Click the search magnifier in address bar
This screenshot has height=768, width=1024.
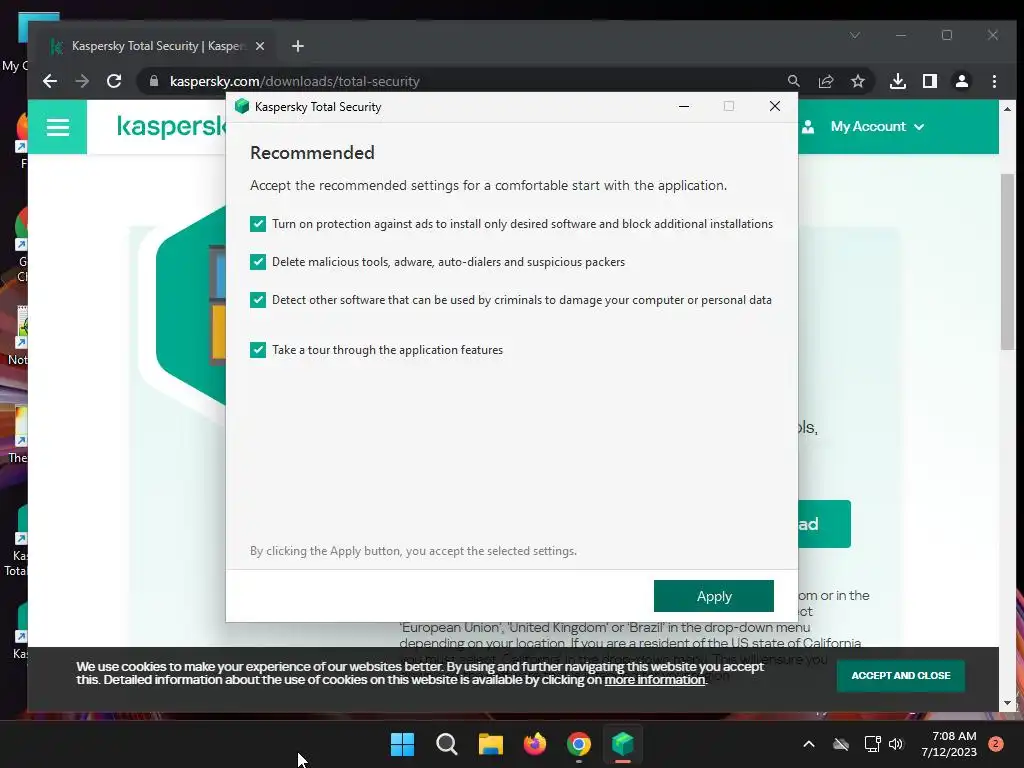(793, 81)
